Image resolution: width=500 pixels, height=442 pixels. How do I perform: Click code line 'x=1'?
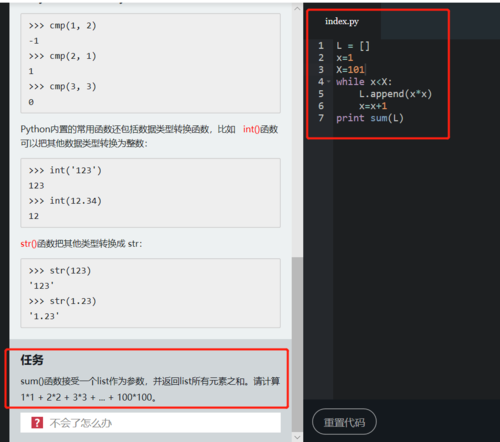(344, 58)
